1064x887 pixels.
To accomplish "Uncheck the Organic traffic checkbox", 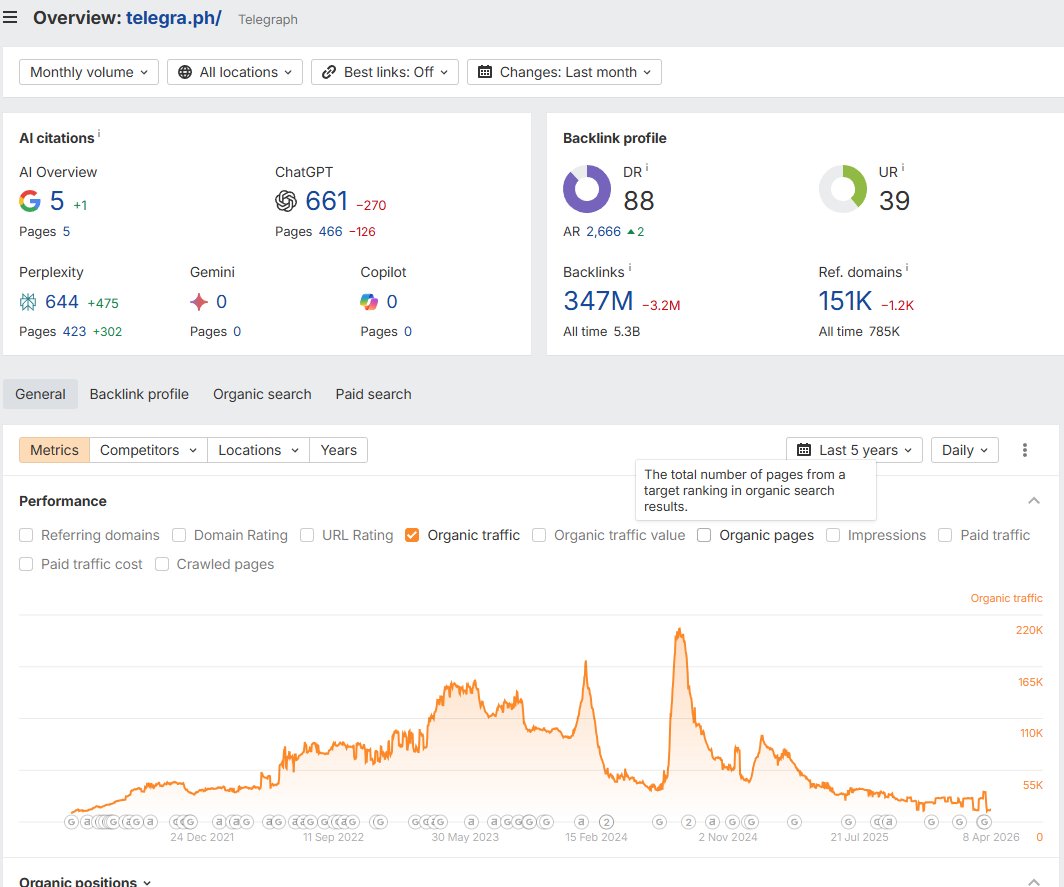I will 412,535.
